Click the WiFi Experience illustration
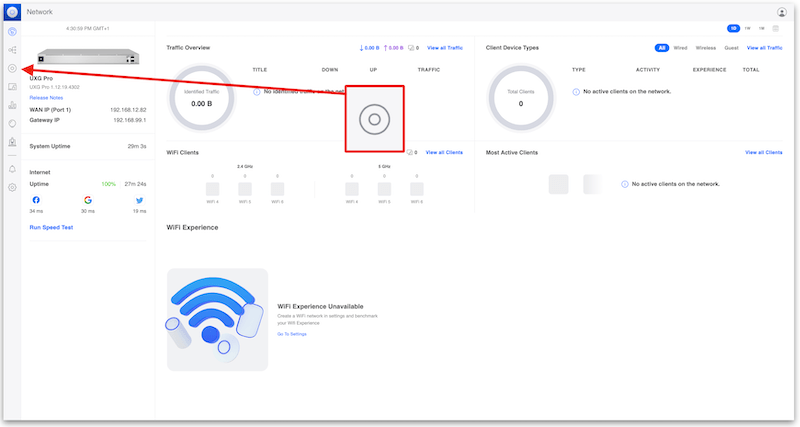Image resolution: width=800 pixels, height=427 pixels. point(217,320)
